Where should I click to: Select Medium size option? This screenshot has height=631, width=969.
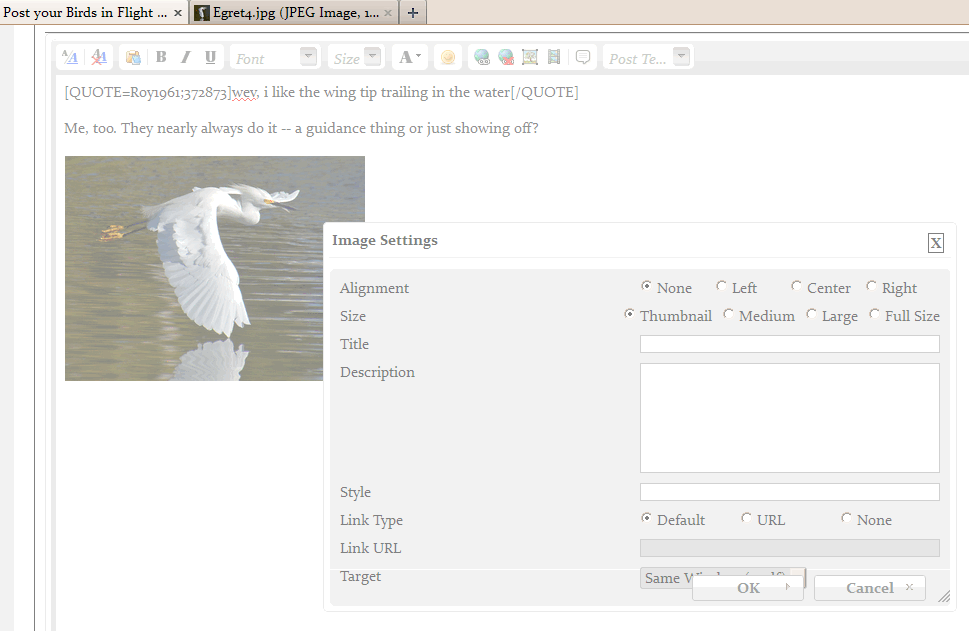pyautogui.click(x=729, y=314)
